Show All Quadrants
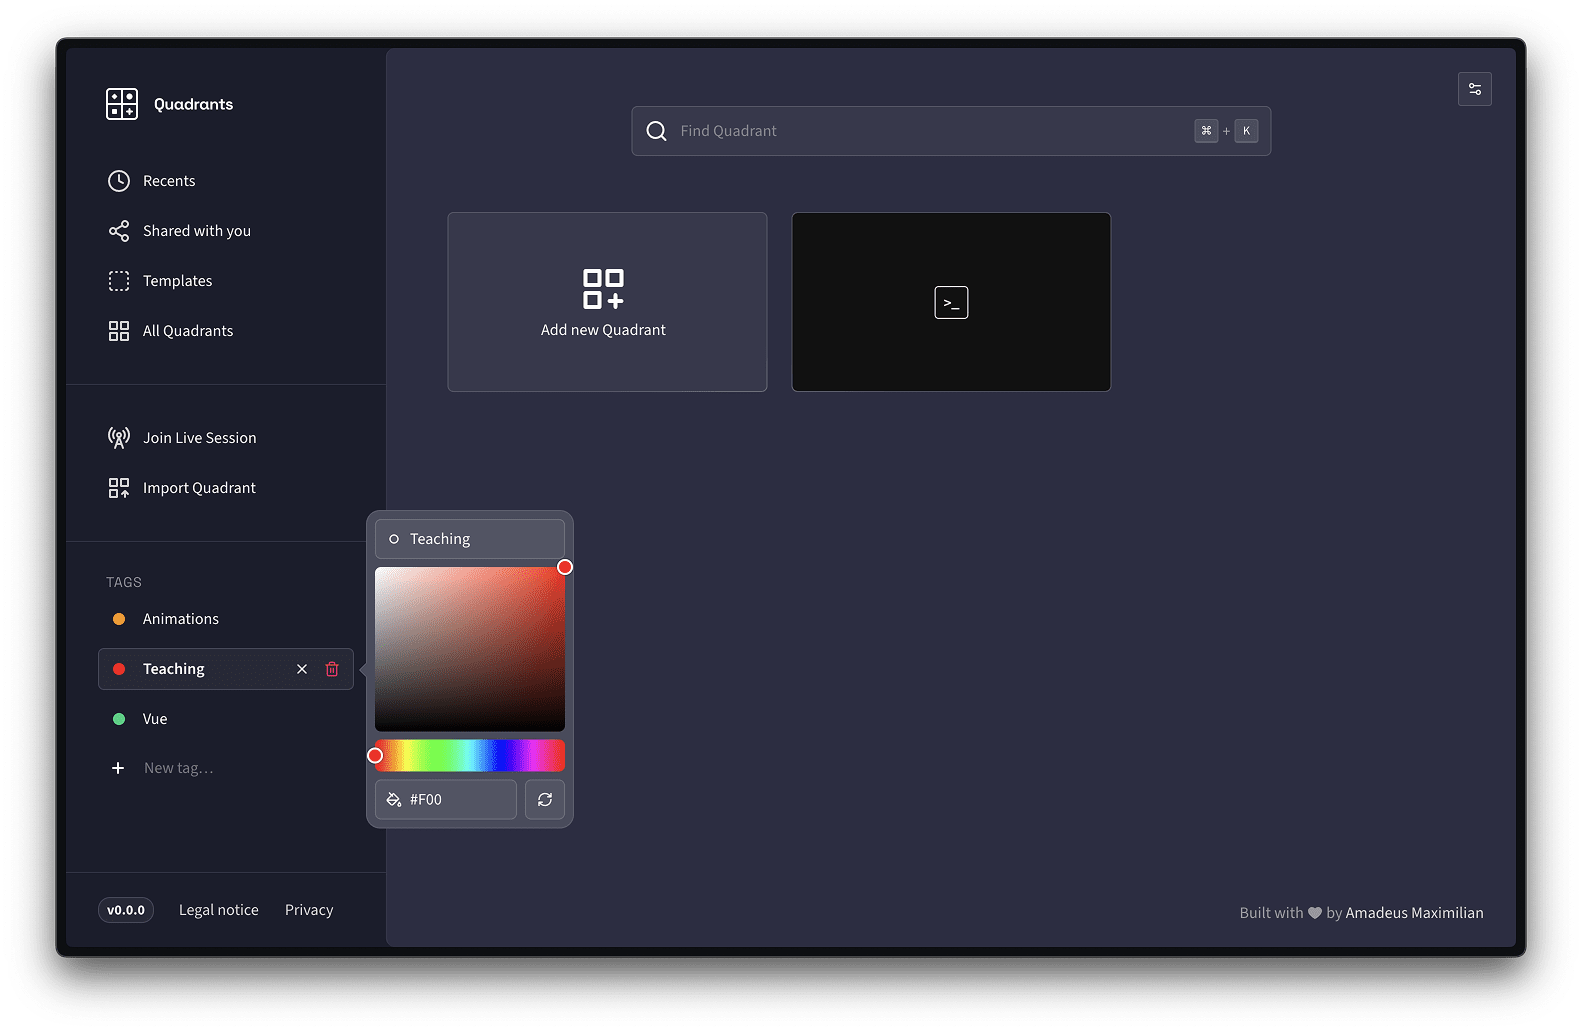Screen dimensions: 1582x1031 point(187,331)
